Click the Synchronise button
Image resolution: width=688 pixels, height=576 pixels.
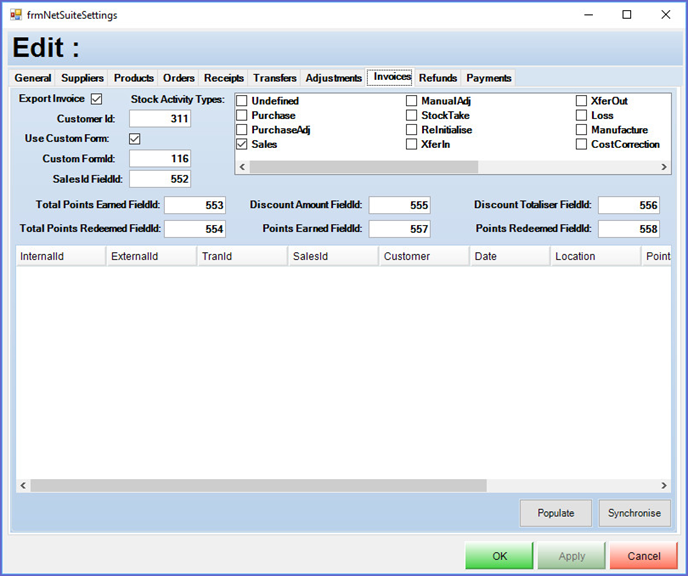click(634, 513)
